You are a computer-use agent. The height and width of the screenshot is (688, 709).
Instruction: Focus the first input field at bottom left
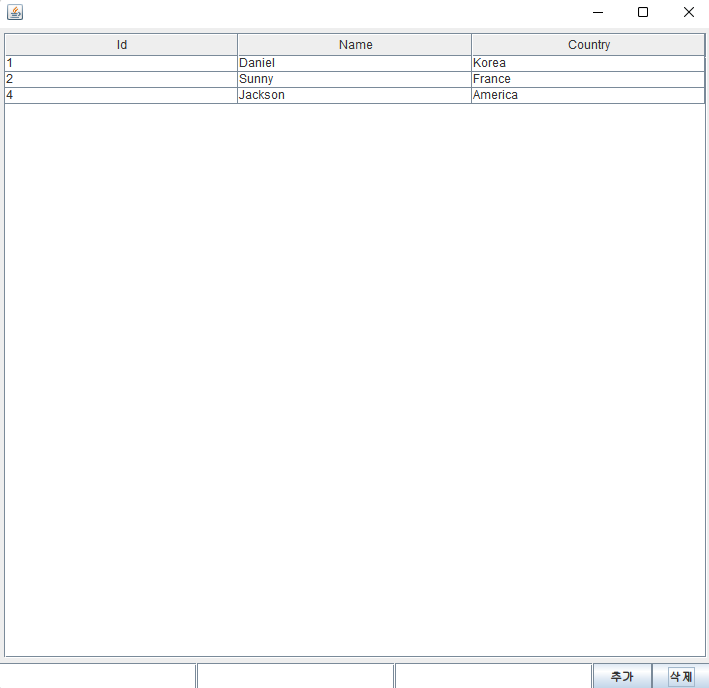click(98, 676)
